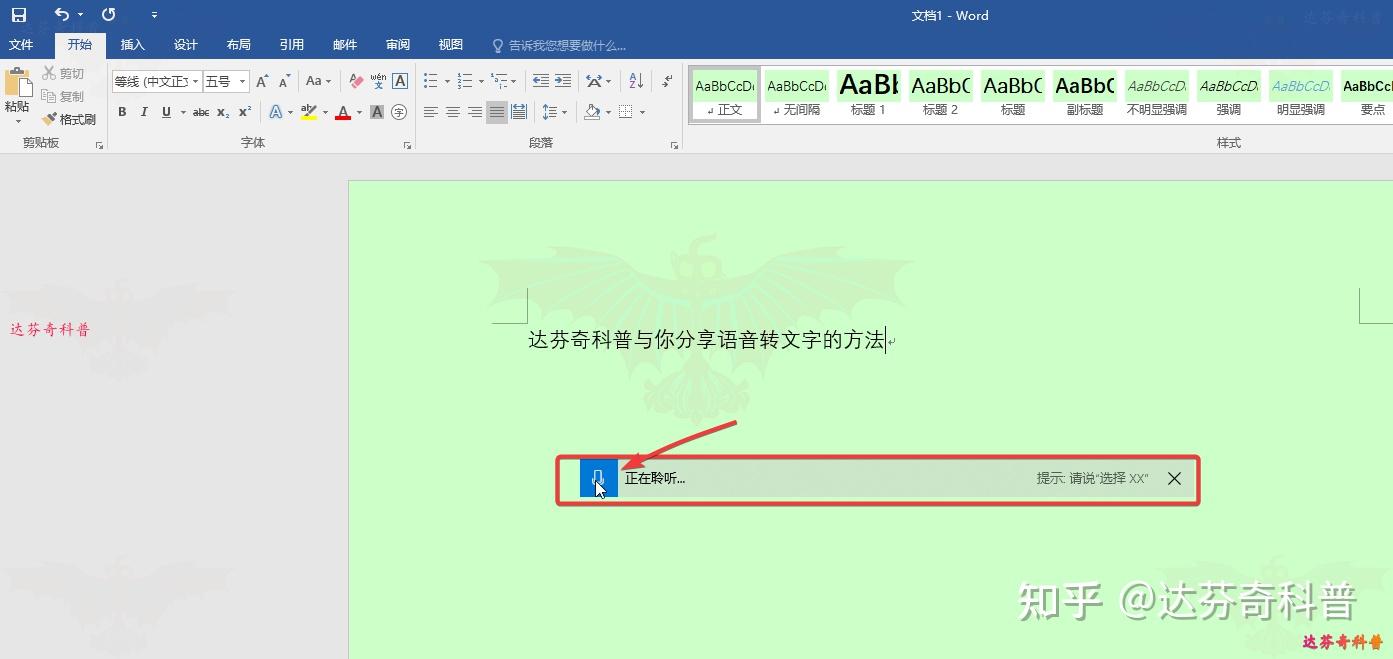Open the 字体 dialog launcher
The image size is (1393, 659).
tap(407, 146)
